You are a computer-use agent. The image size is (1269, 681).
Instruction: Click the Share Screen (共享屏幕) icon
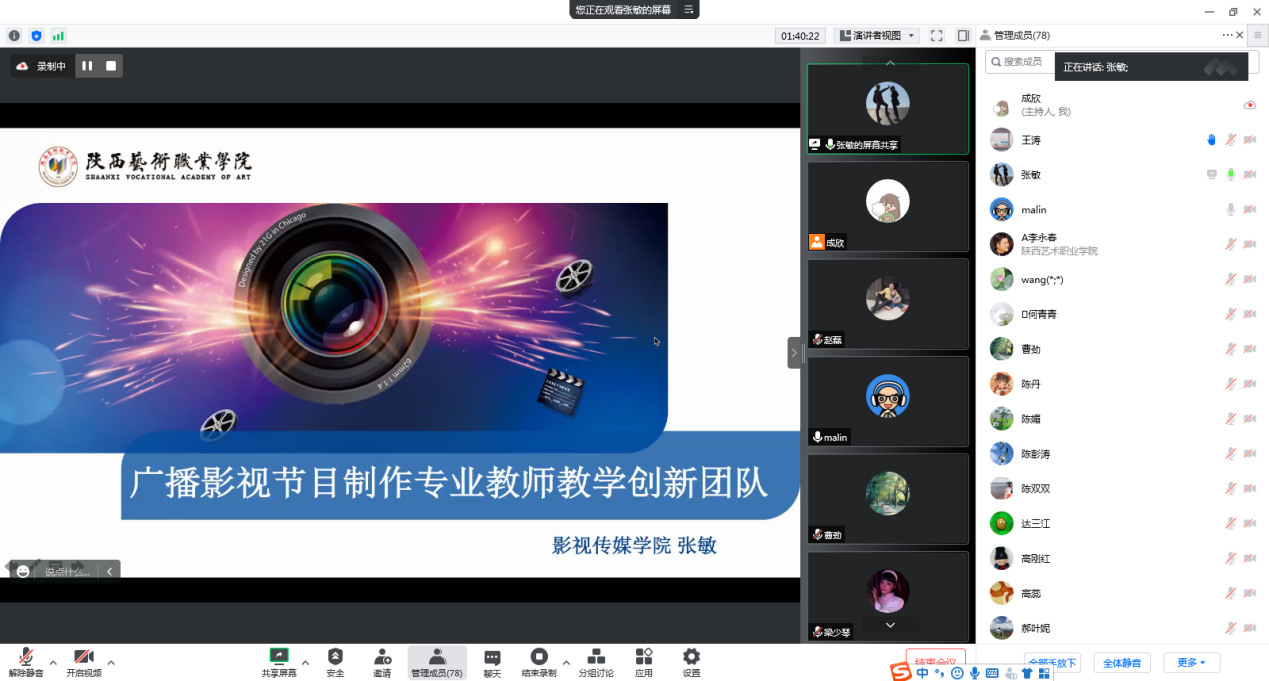coord(279,657)
